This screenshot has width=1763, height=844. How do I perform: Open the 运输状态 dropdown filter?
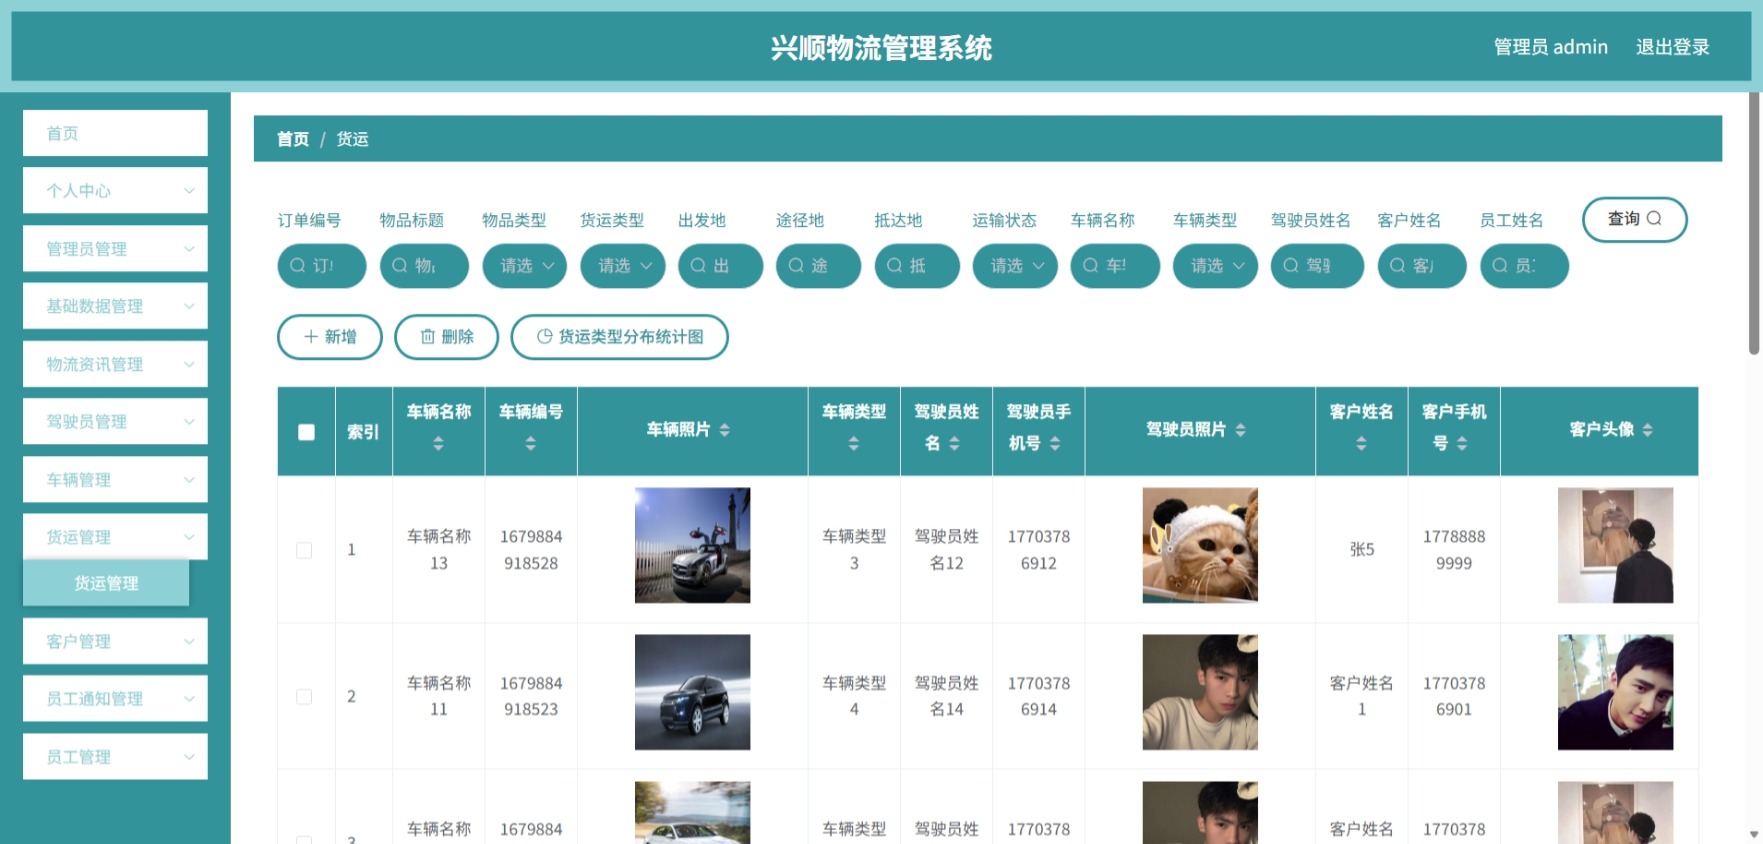1015,266
